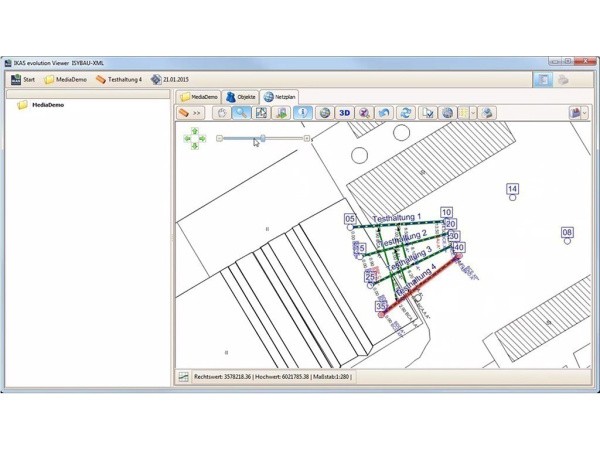Click the zoom slider handle

262,138
